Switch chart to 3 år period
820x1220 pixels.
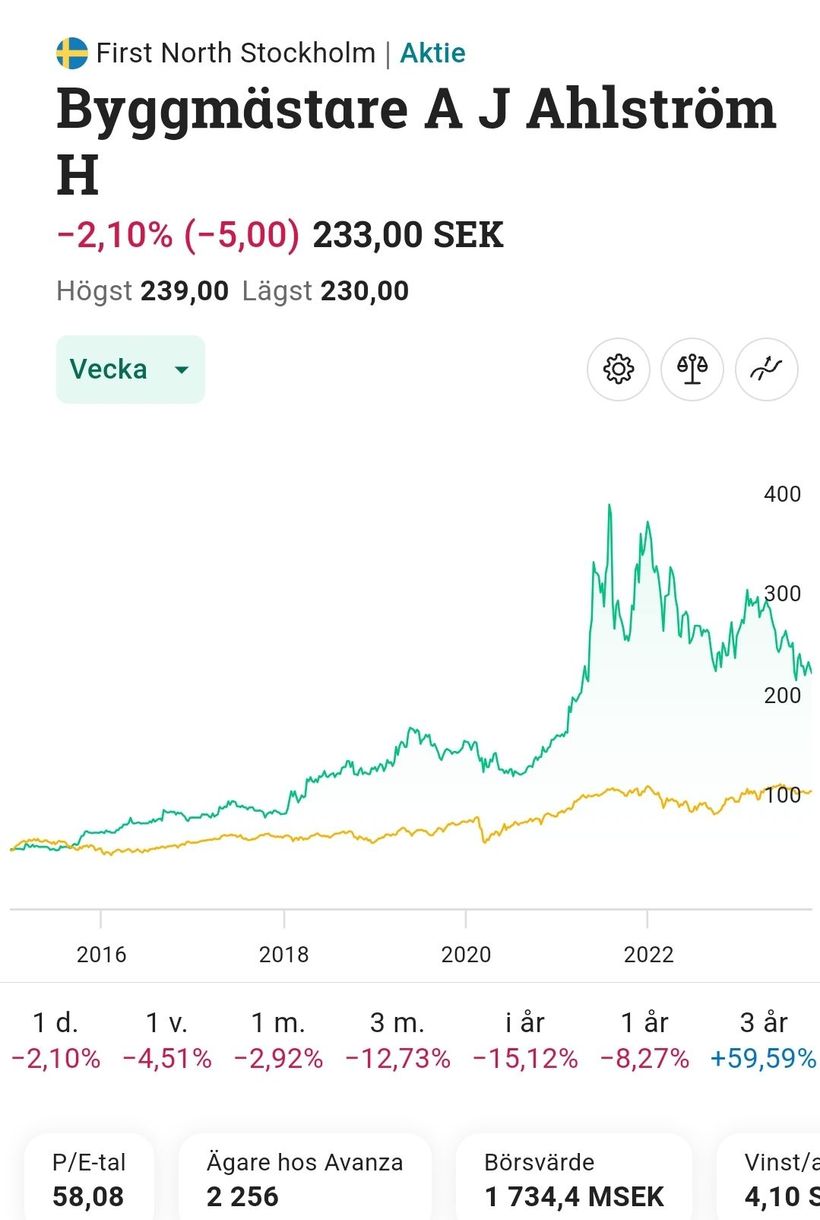coord(763,1039)
